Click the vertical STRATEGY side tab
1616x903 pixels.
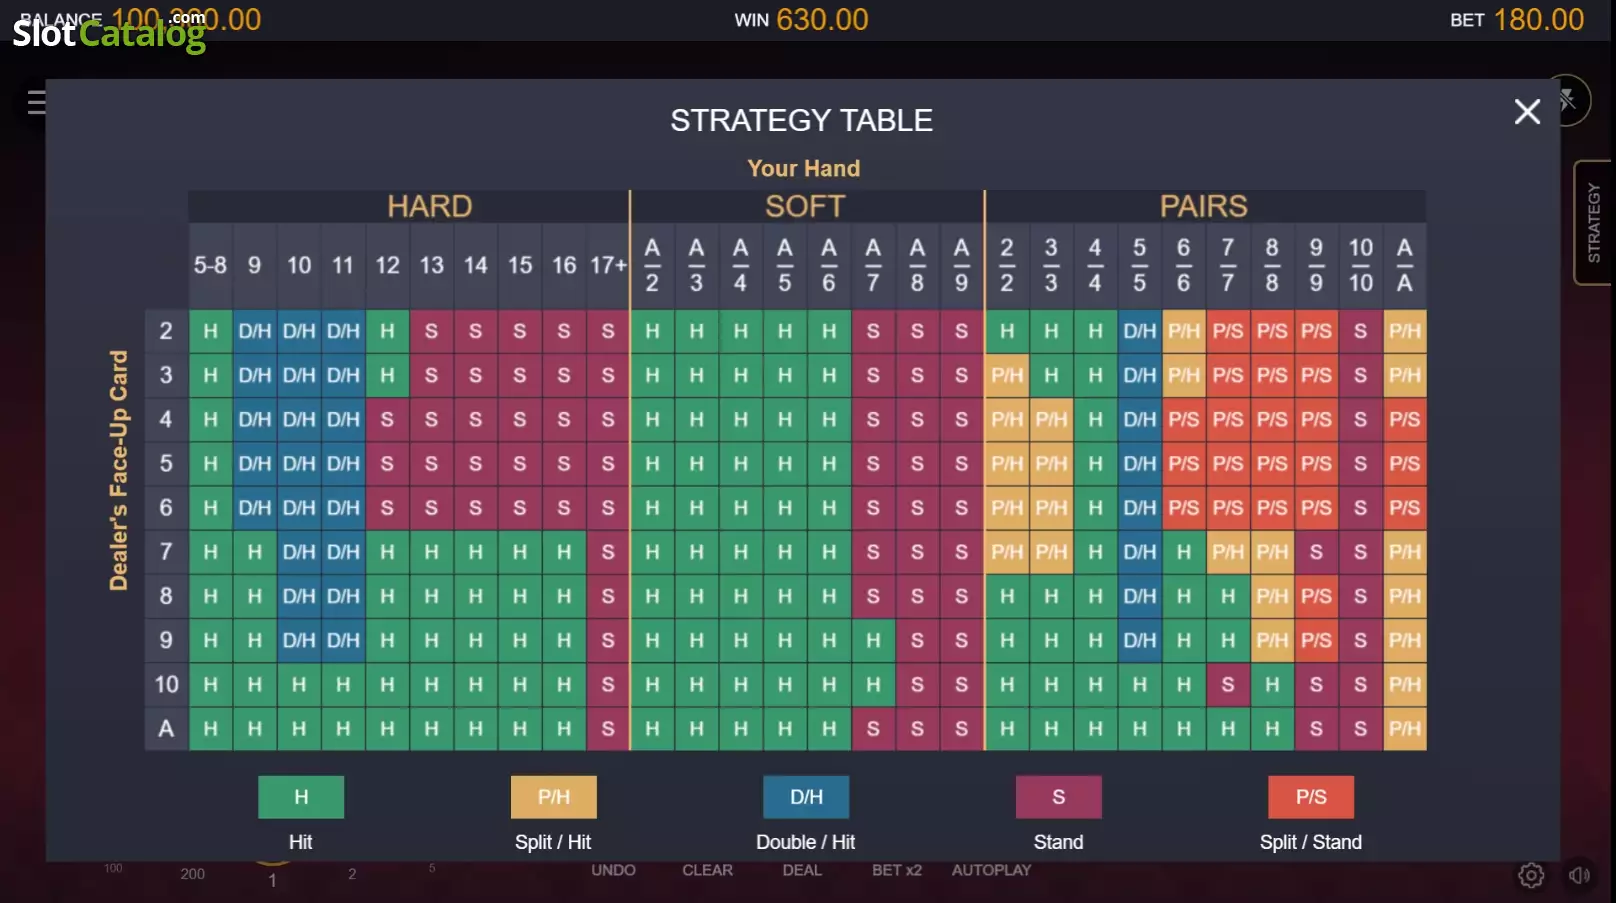1594,223
